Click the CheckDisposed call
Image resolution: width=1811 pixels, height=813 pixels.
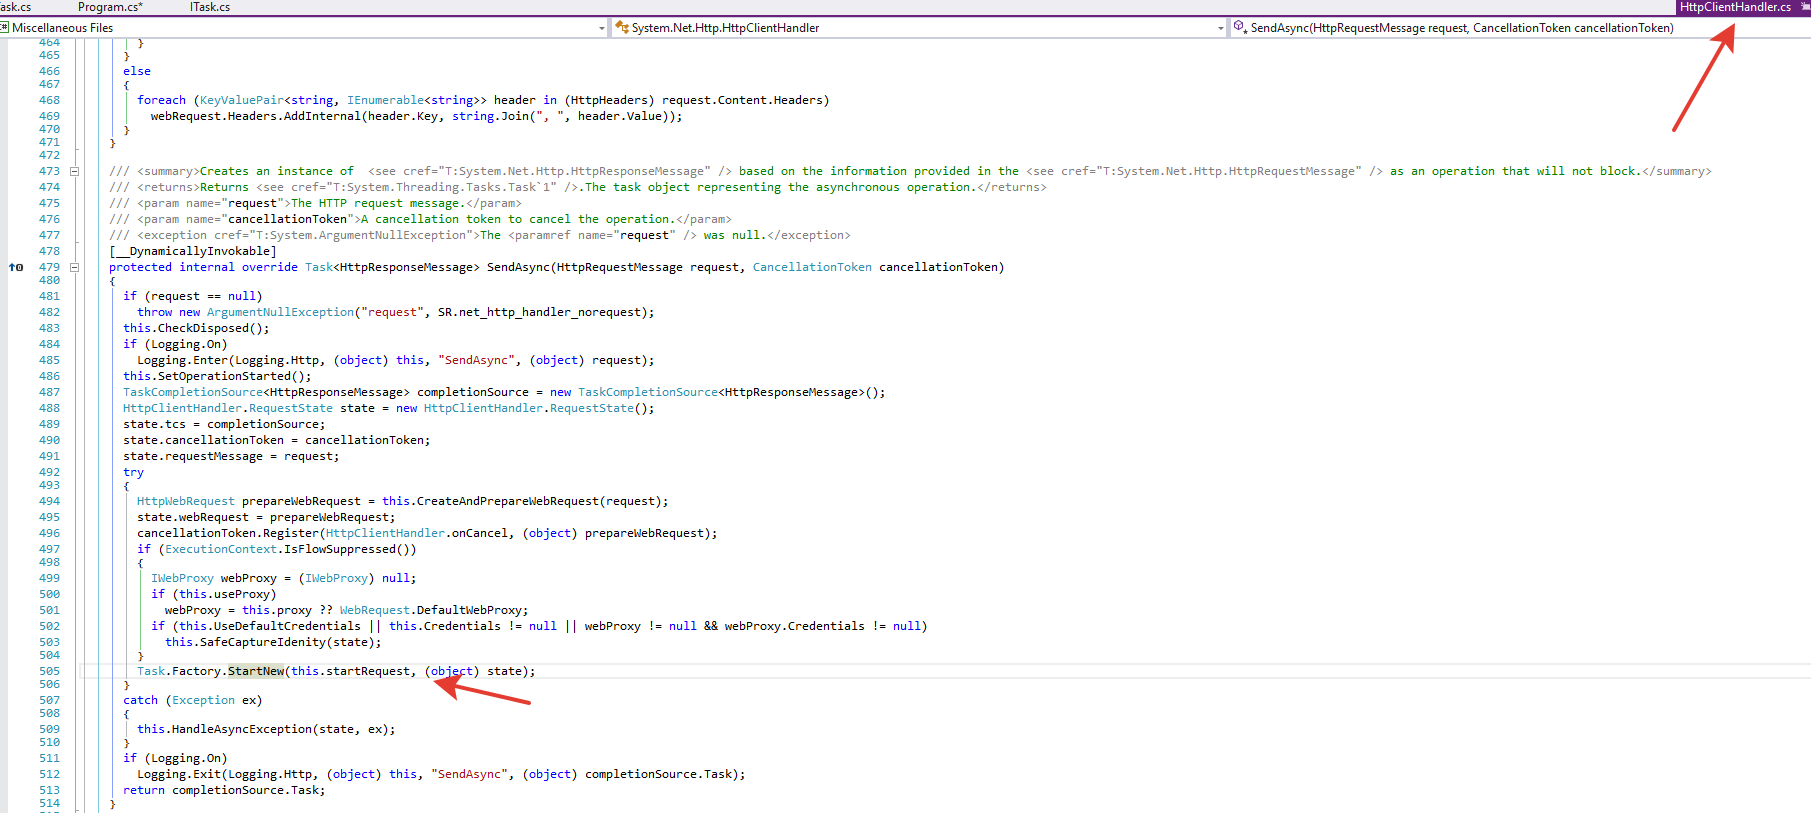[203, 328]
